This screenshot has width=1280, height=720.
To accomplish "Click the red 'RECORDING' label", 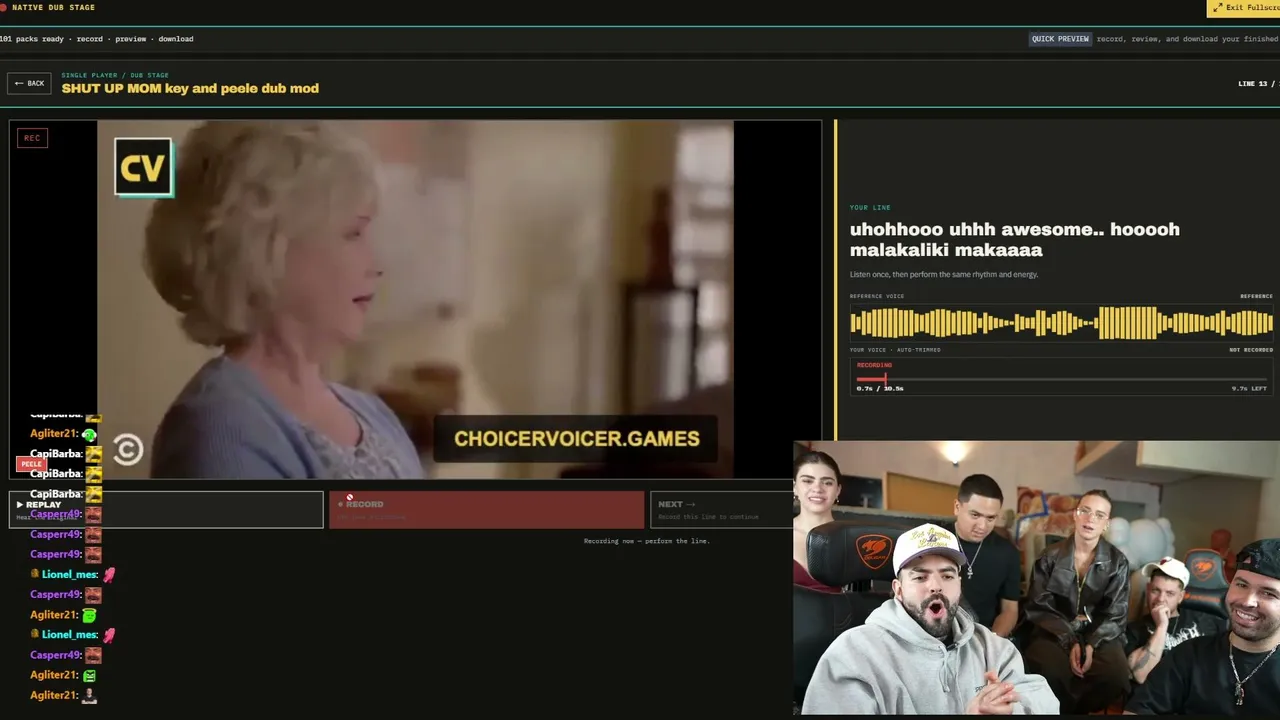I will point(874,365).
